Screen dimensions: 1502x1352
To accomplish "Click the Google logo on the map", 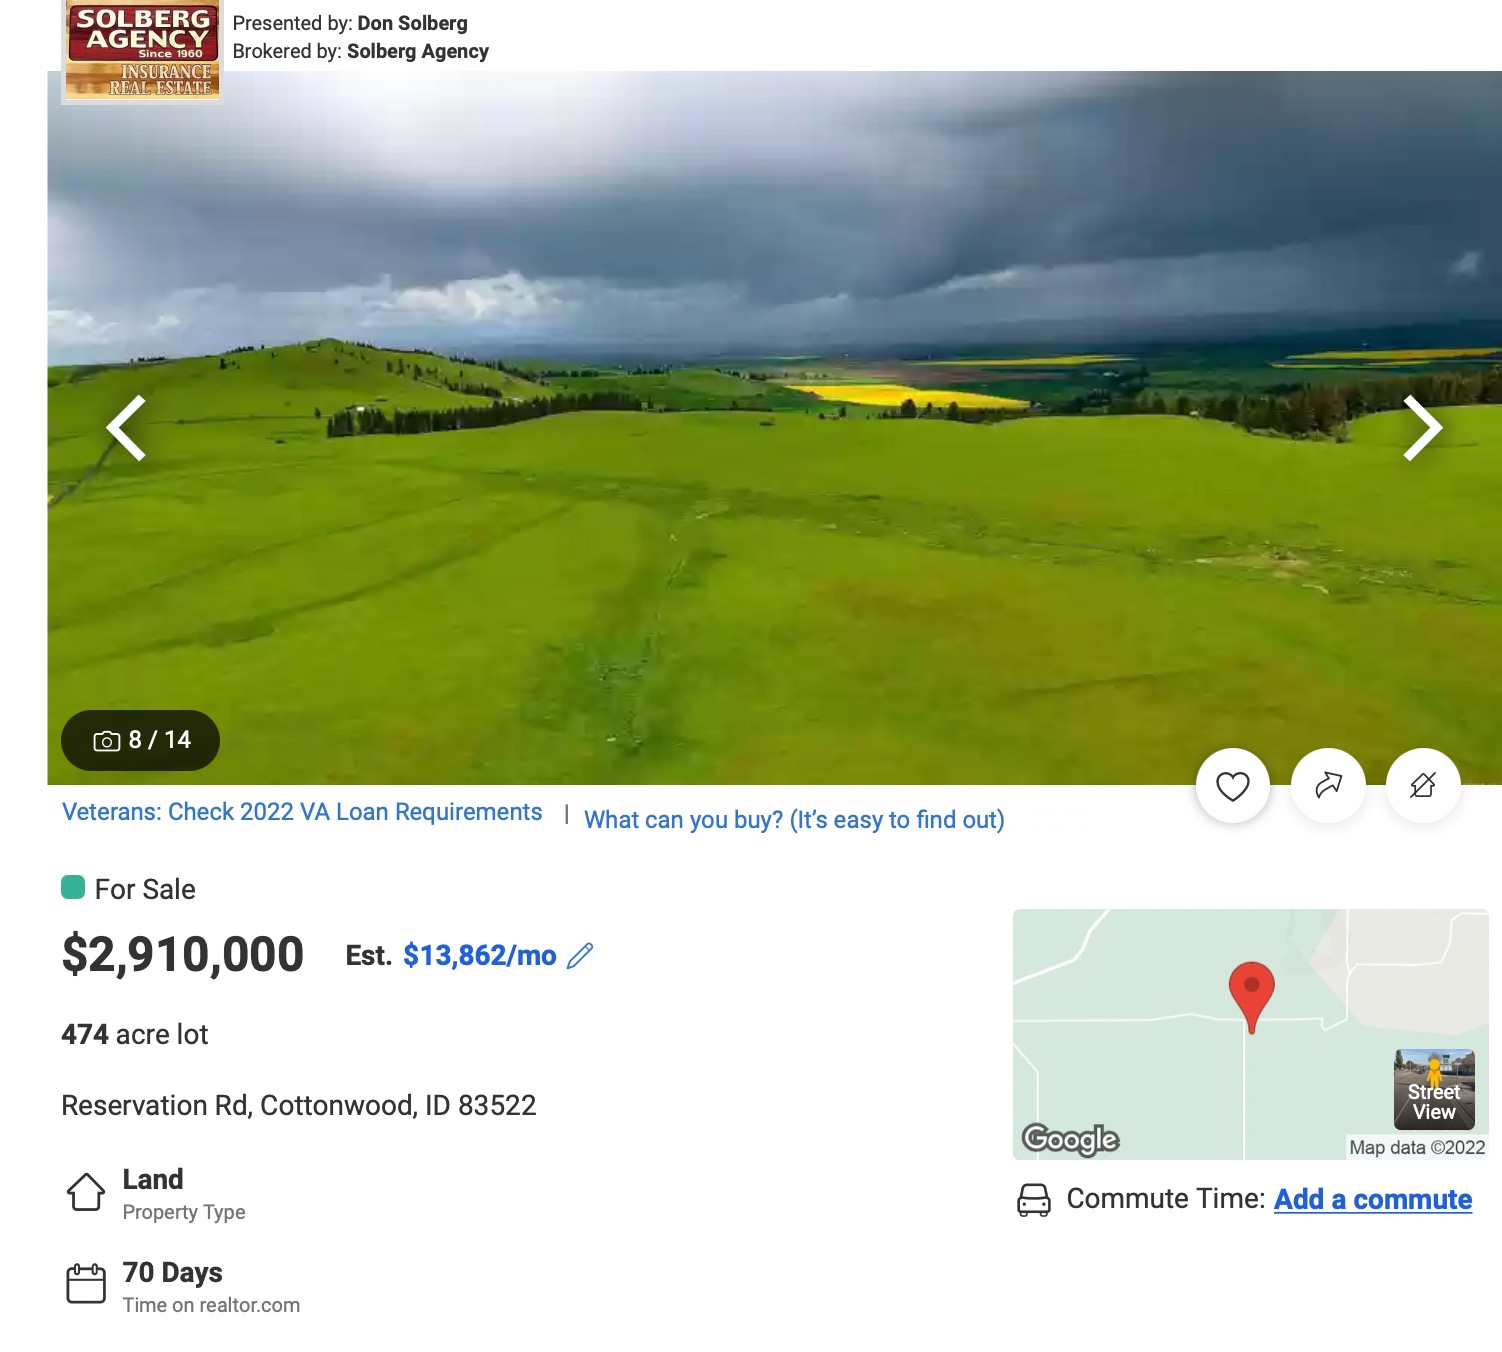I will point(1070,1139).
